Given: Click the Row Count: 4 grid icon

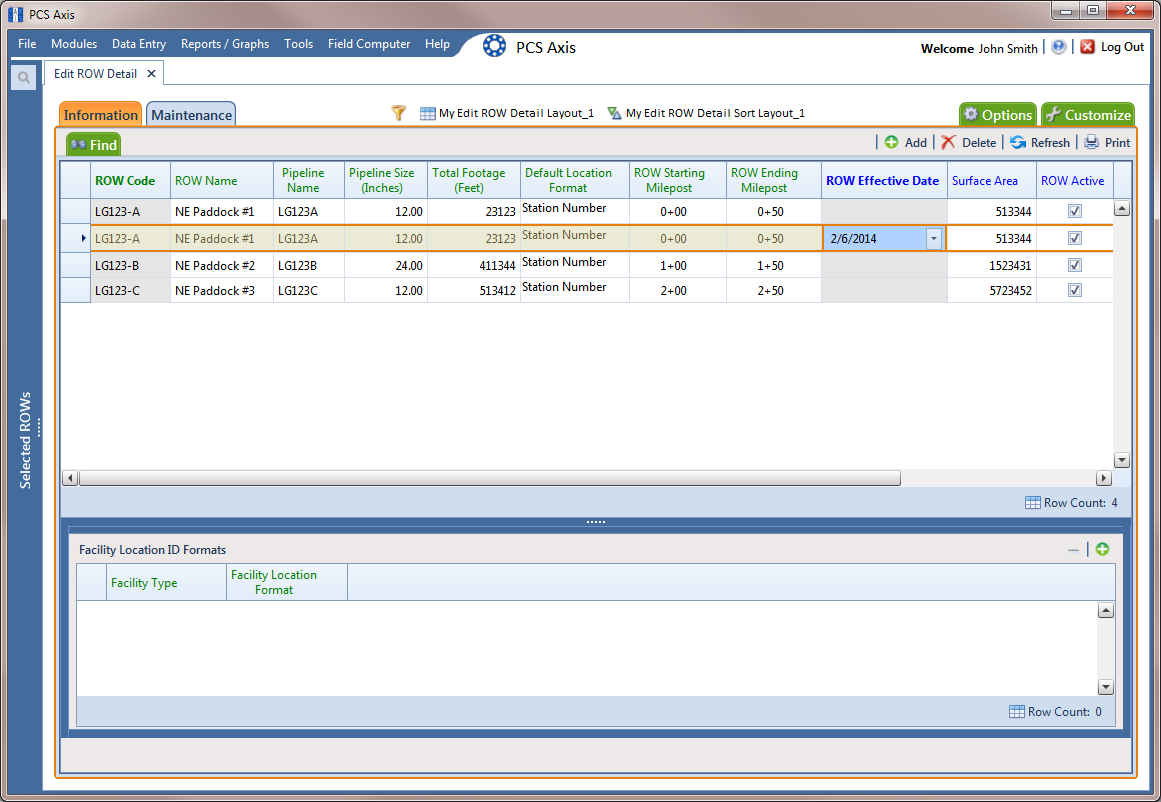Looking at the screenshot, I should [x=1033, y=503].
